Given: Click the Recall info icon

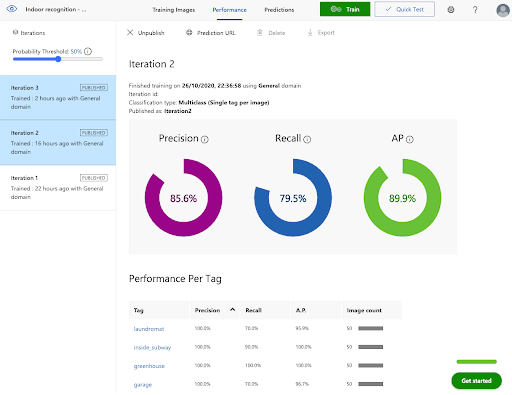Looking at the screenshot, I should [307, 139].
